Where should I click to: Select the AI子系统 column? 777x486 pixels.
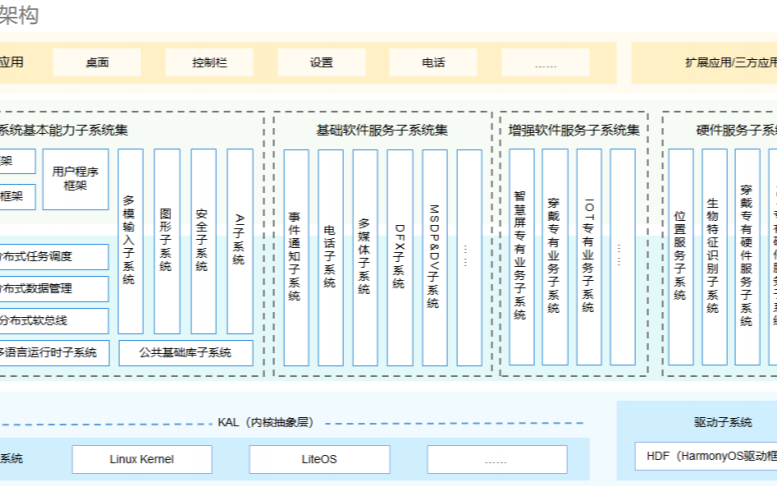pyautogui.click(x=240, y=241)
